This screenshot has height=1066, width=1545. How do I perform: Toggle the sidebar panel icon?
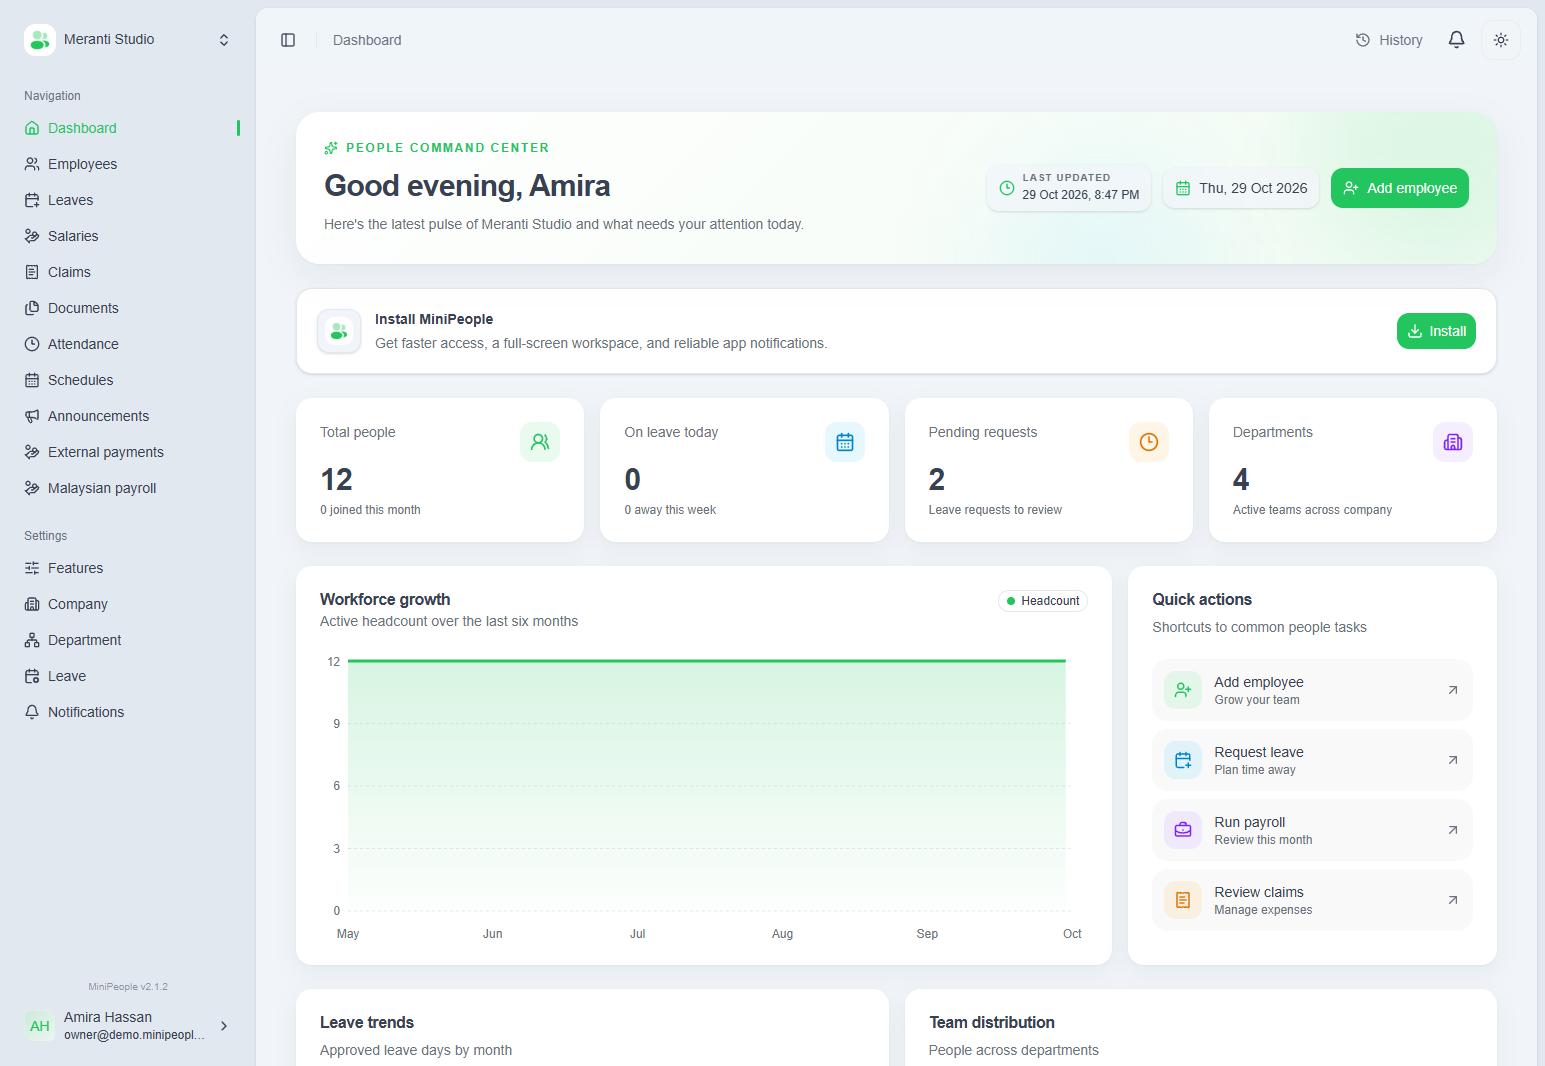pos(288,40)
